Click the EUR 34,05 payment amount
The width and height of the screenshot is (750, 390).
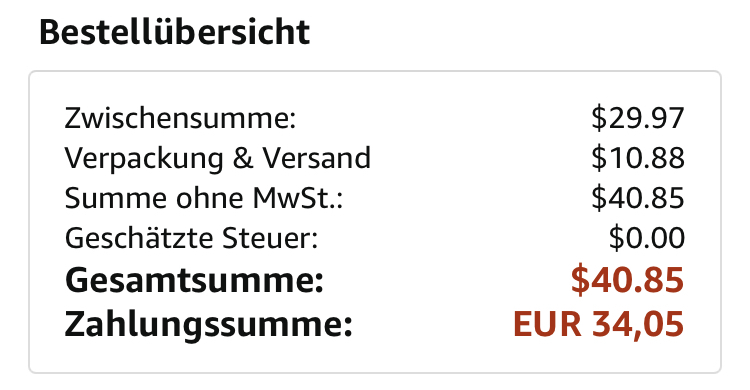pos(598,324)
